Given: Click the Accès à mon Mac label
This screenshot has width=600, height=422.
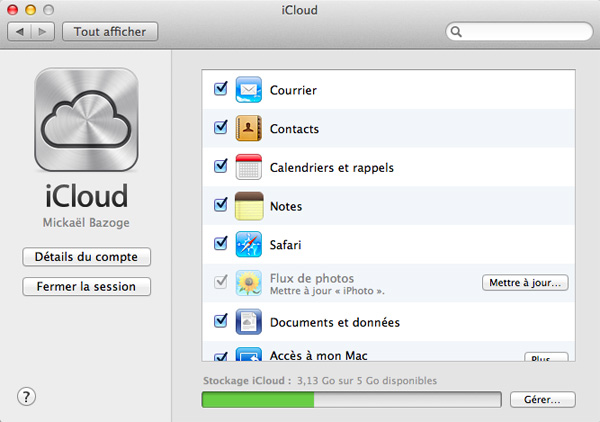Looking at the screenshot, I should 318,355.
